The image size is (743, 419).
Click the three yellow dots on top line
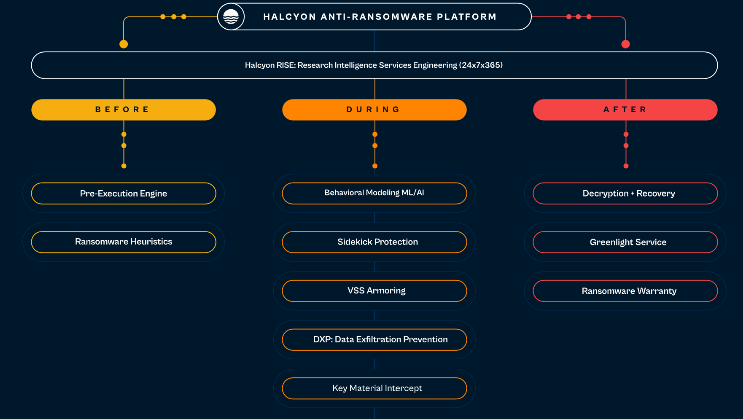click(173, 16)
